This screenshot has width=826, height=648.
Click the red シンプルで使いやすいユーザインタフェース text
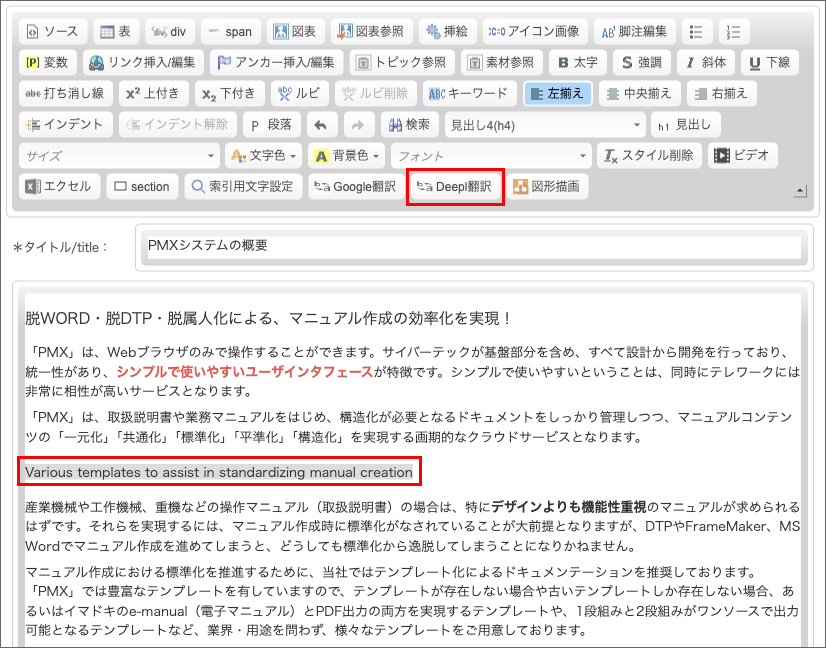[x=244, y=372]
